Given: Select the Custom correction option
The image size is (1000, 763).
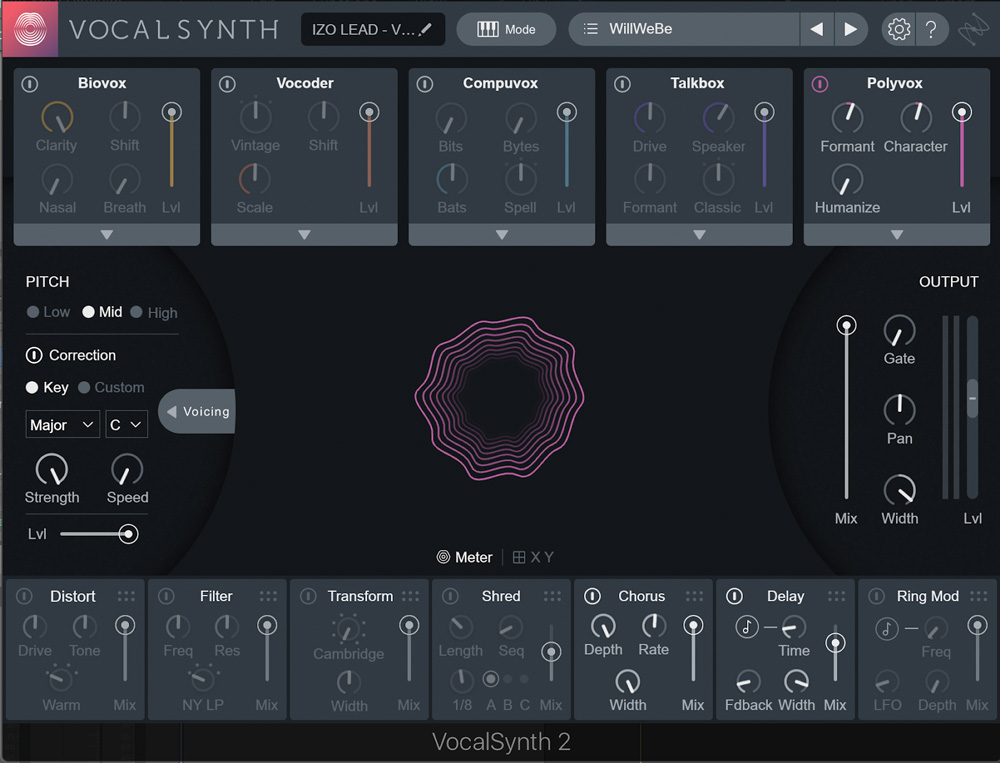Looking at the screenshot, I should point(111,387).
